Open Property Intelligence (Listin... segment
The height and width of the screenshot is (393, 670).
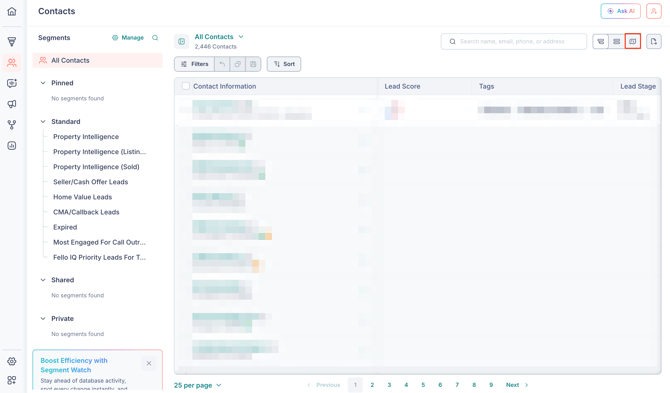[x=100, y=152]
